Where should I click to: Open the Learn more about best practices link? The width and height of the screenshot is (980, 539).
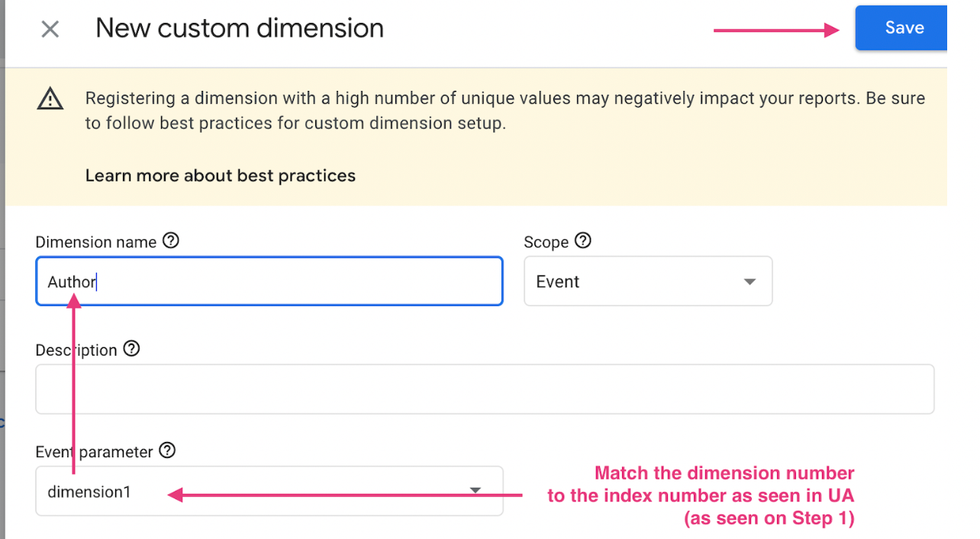pyautogui.click(x=220, y=175)
